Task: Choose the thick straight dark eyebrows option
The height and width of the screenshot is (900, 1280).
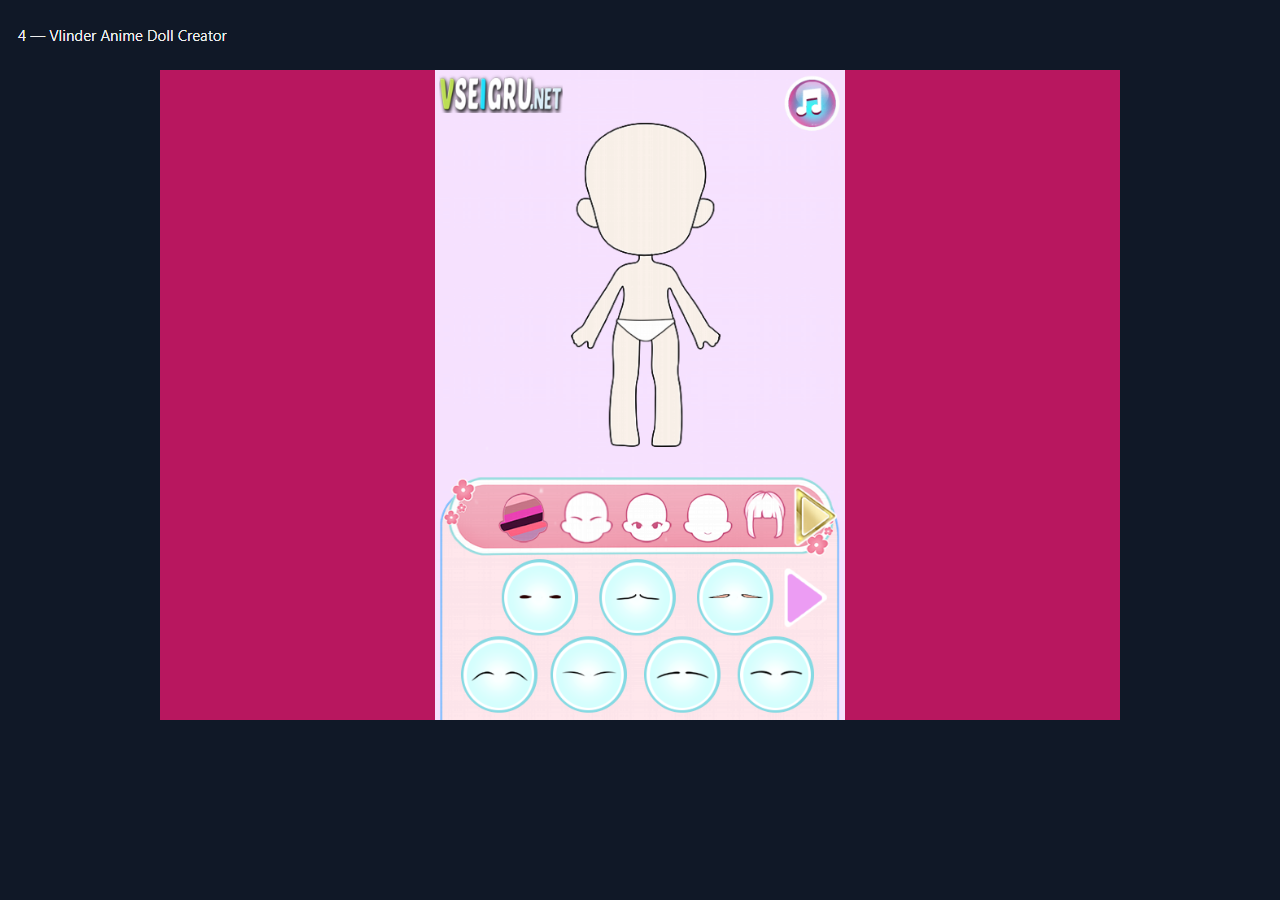Action: (x=682, y=675)
